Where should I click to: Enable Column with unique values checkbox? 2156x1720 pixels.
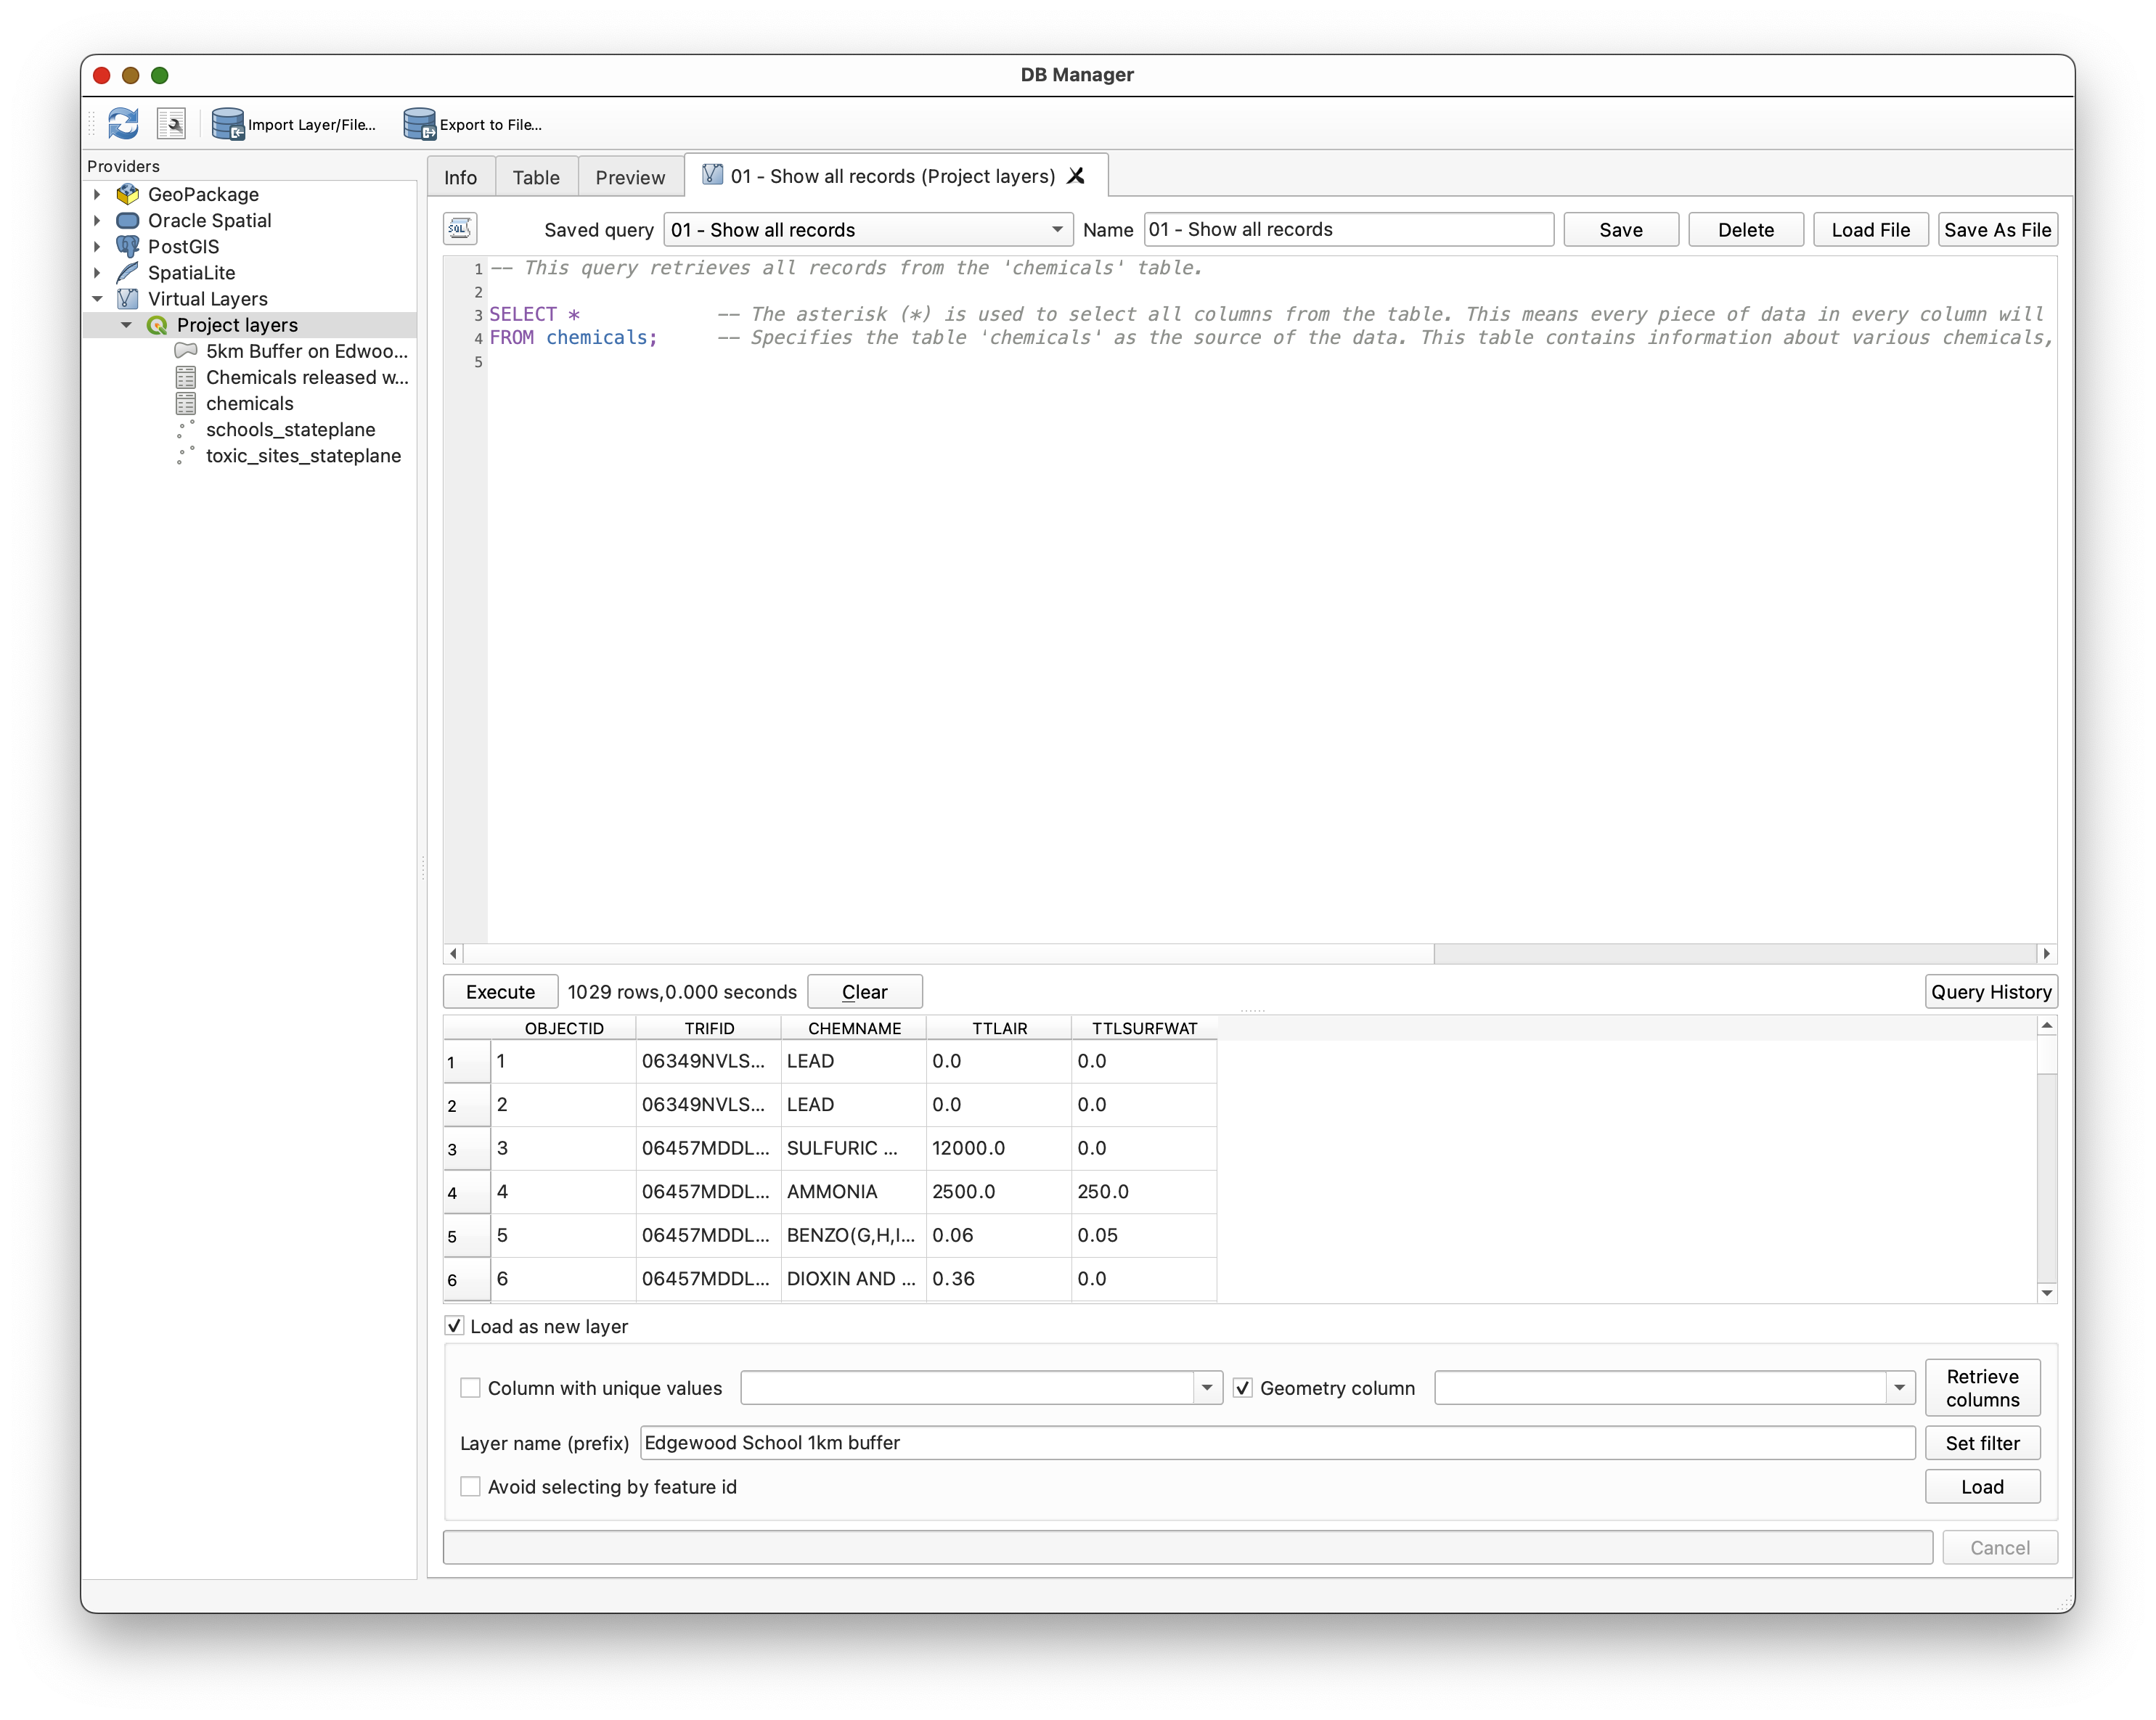(x=470, y=1388)
